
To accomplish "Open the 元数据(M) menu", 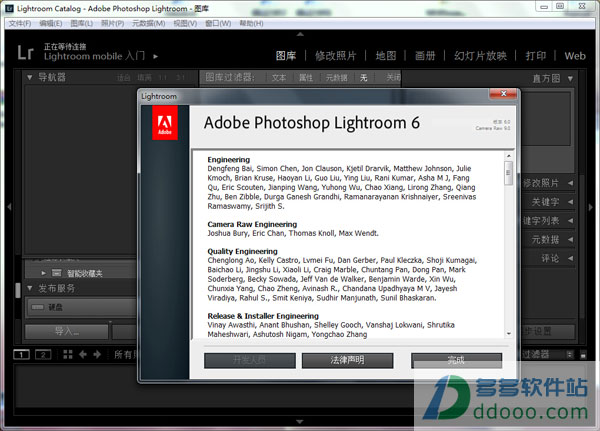I will pos(148,24).
